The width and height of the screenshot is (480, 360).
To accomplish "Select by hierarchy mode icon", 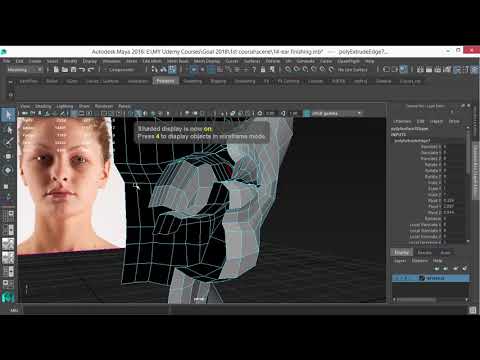I will (x=155, y=69).
